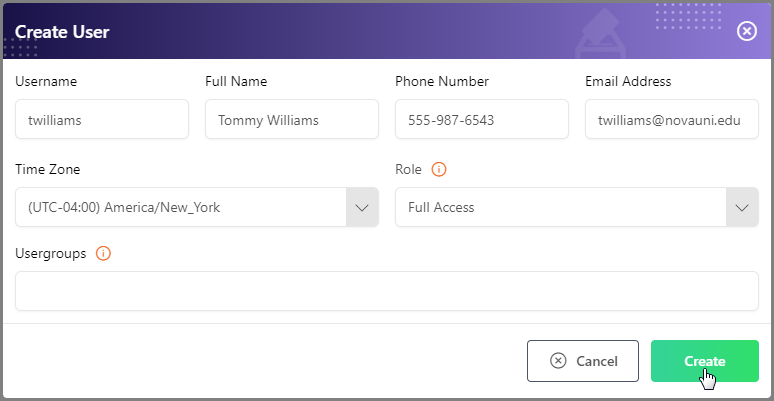Click the Usergroups info icon
The height and width of the screenshot is (401, 774).
pos(103,253)
